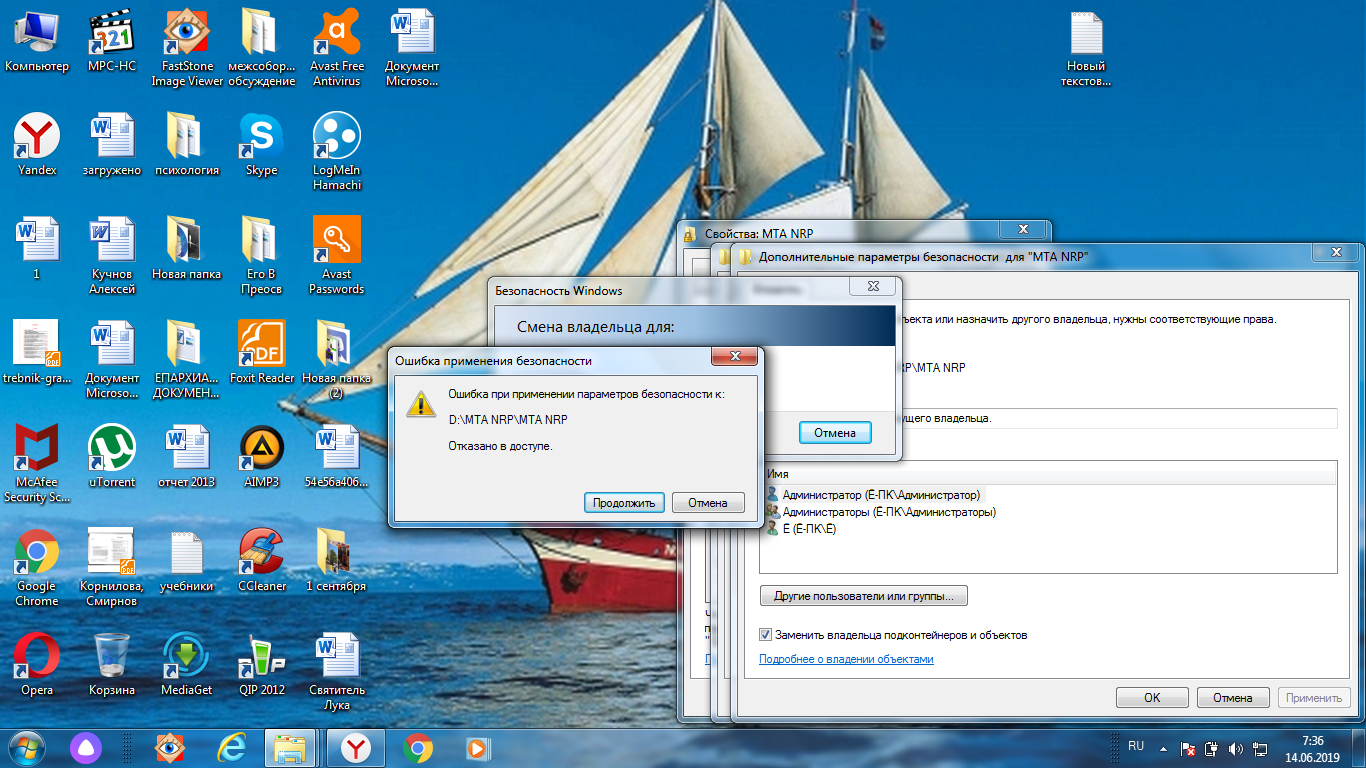Open the Его В Преосв folder

262,256
